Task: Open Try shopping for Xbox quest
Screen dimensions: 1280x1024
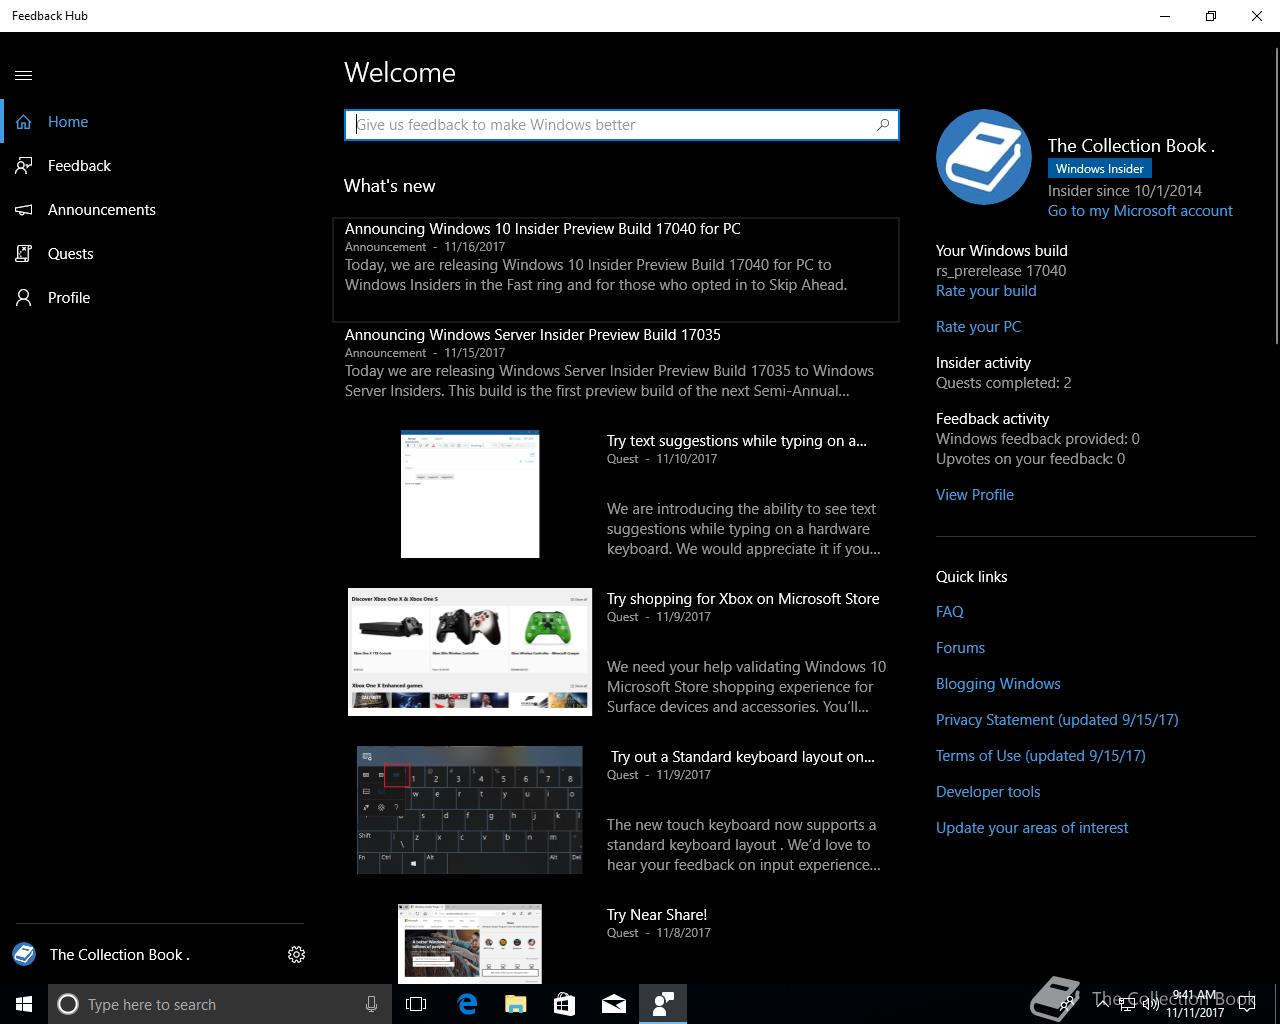Action: (743, 599)
